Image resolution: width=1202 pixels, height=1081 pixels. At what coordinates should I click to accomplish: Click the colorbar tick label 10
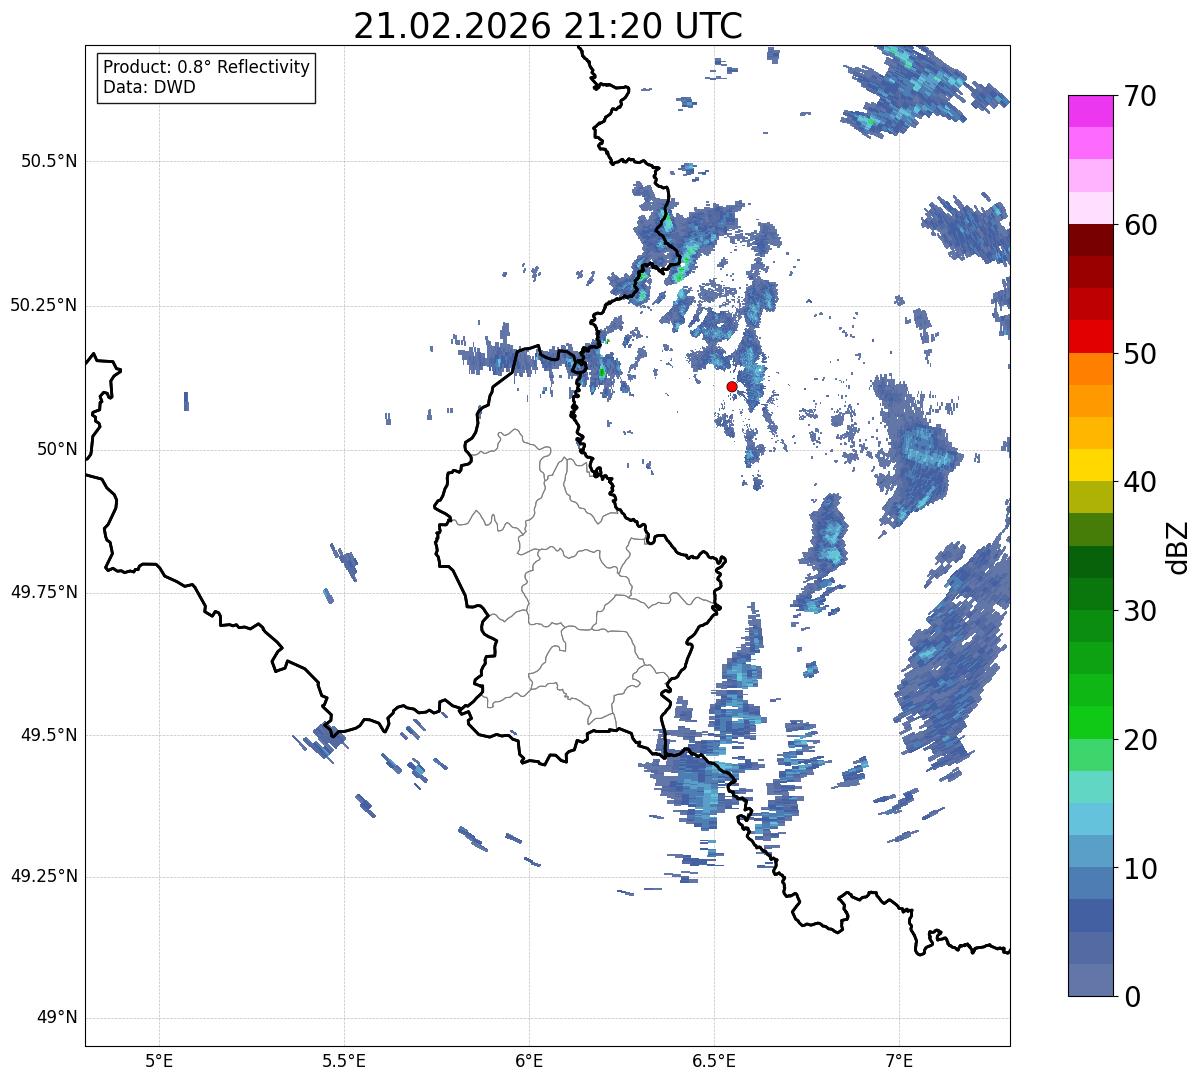(x=1140, y=869)
